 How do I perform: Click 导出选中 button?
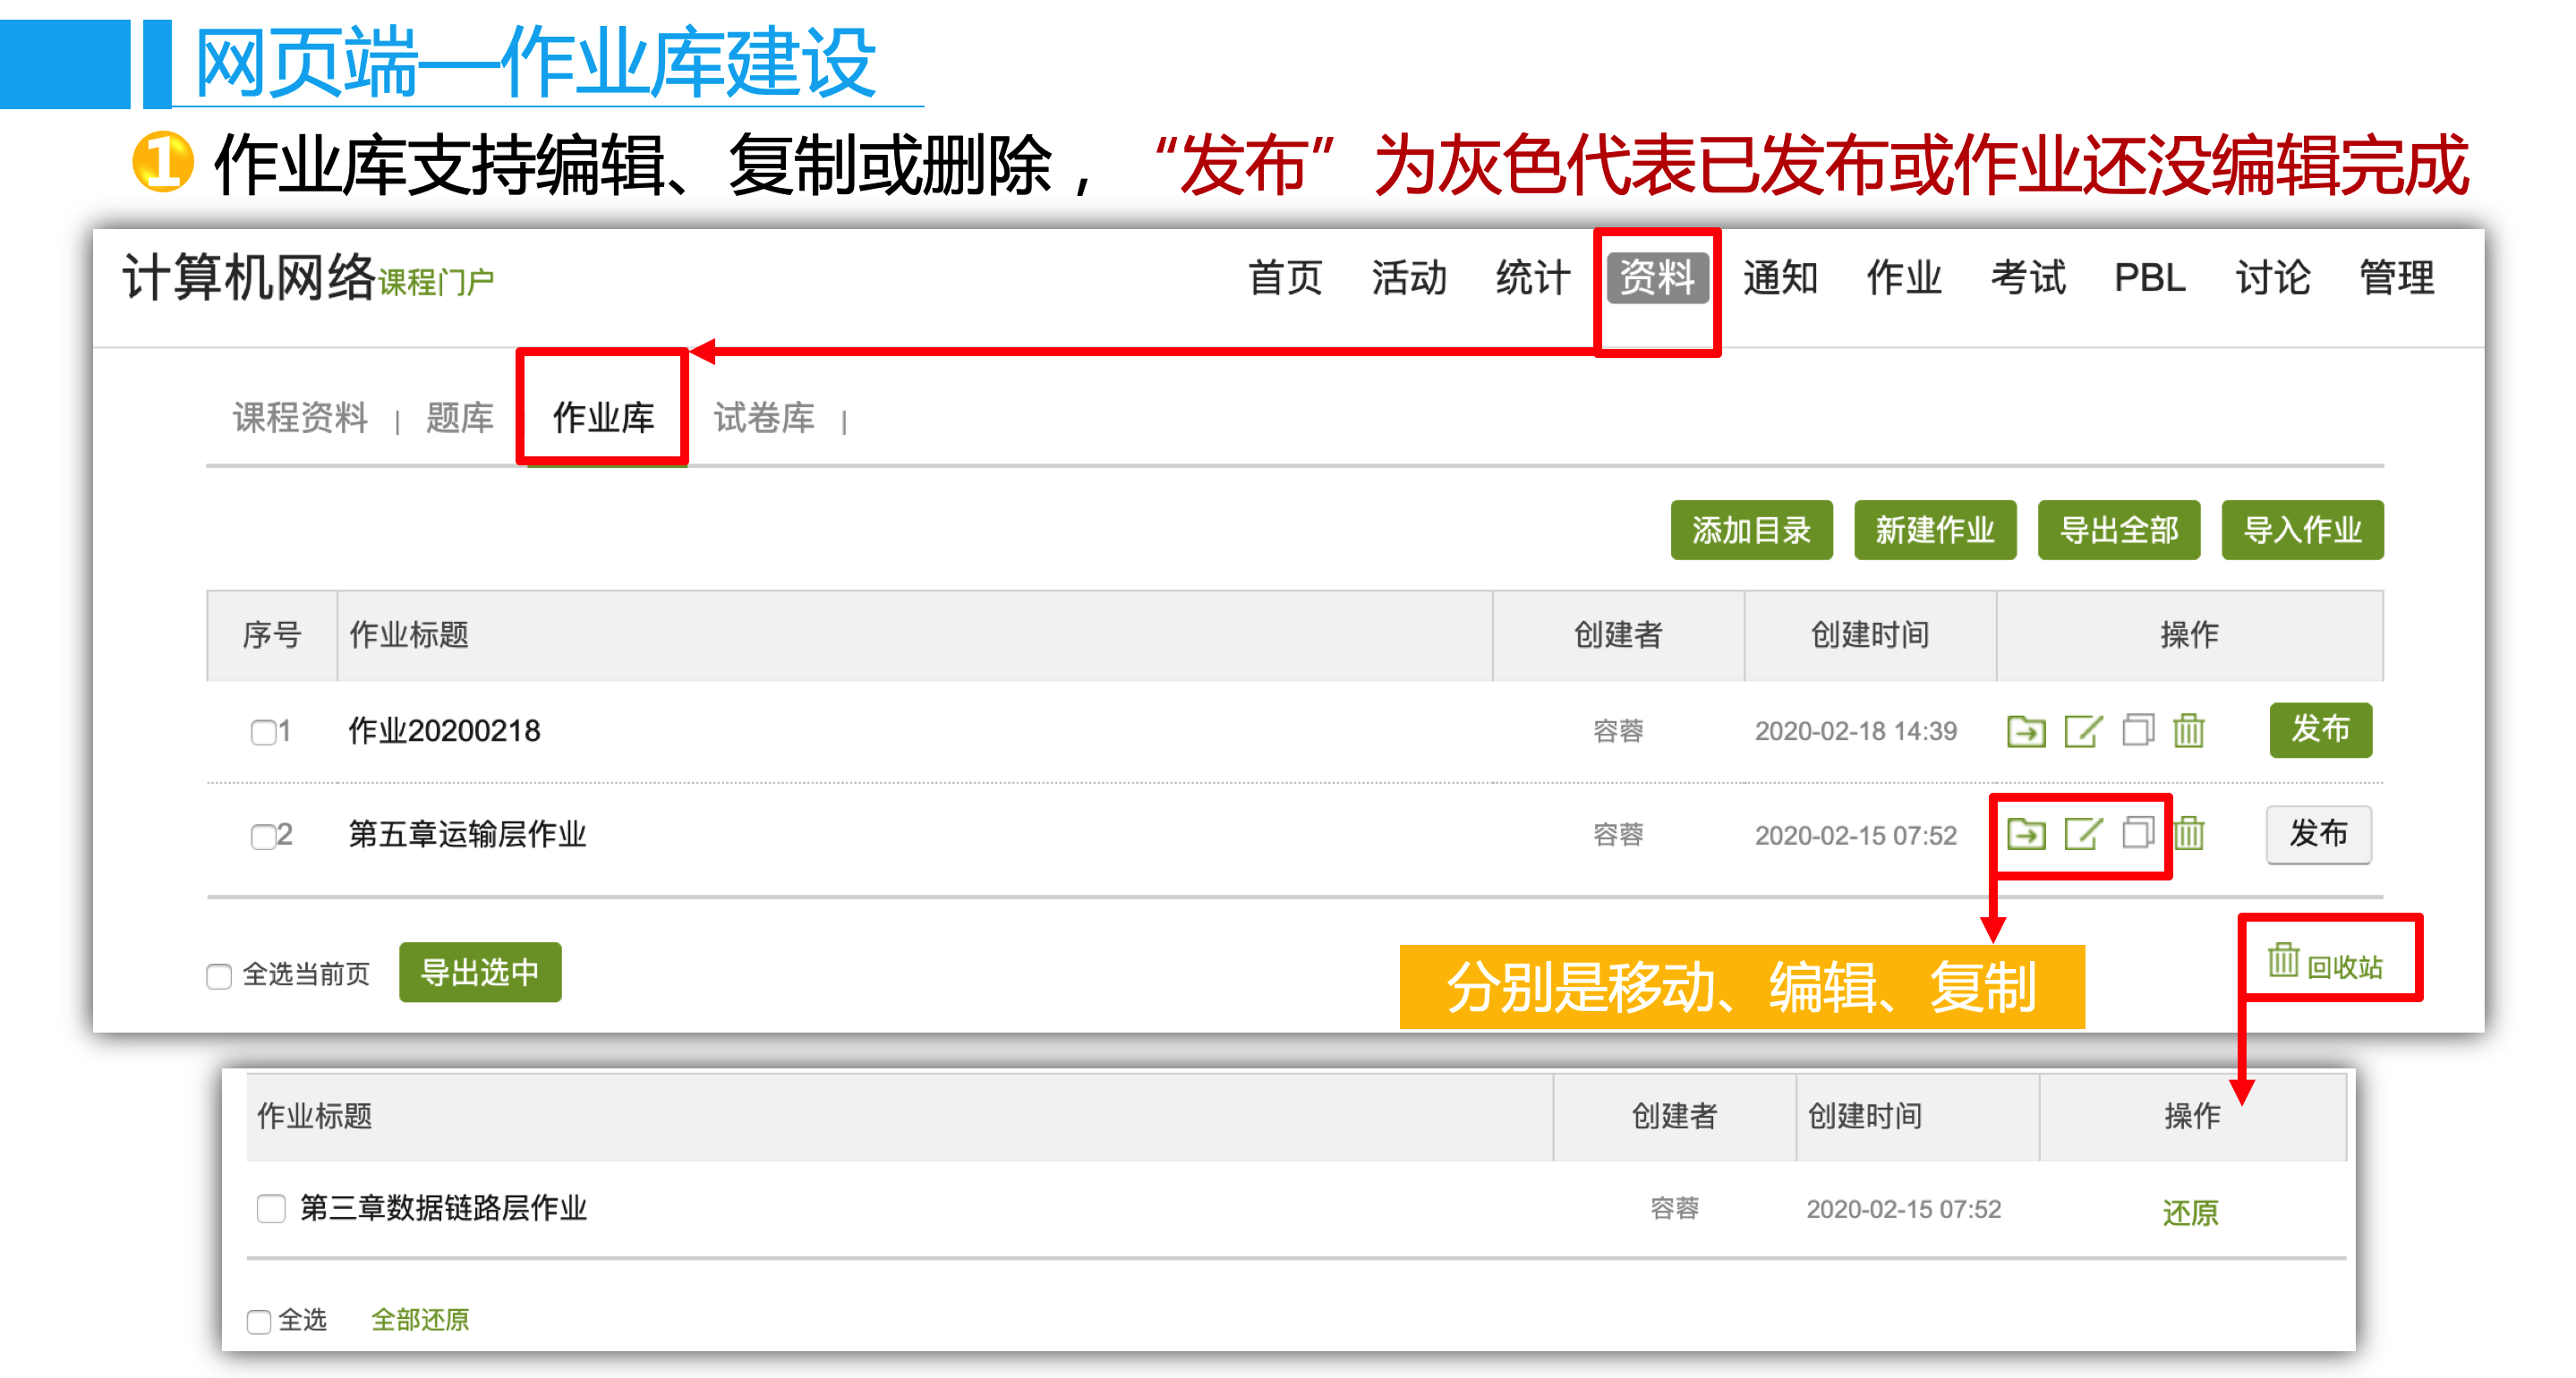(x=480, y=972)
